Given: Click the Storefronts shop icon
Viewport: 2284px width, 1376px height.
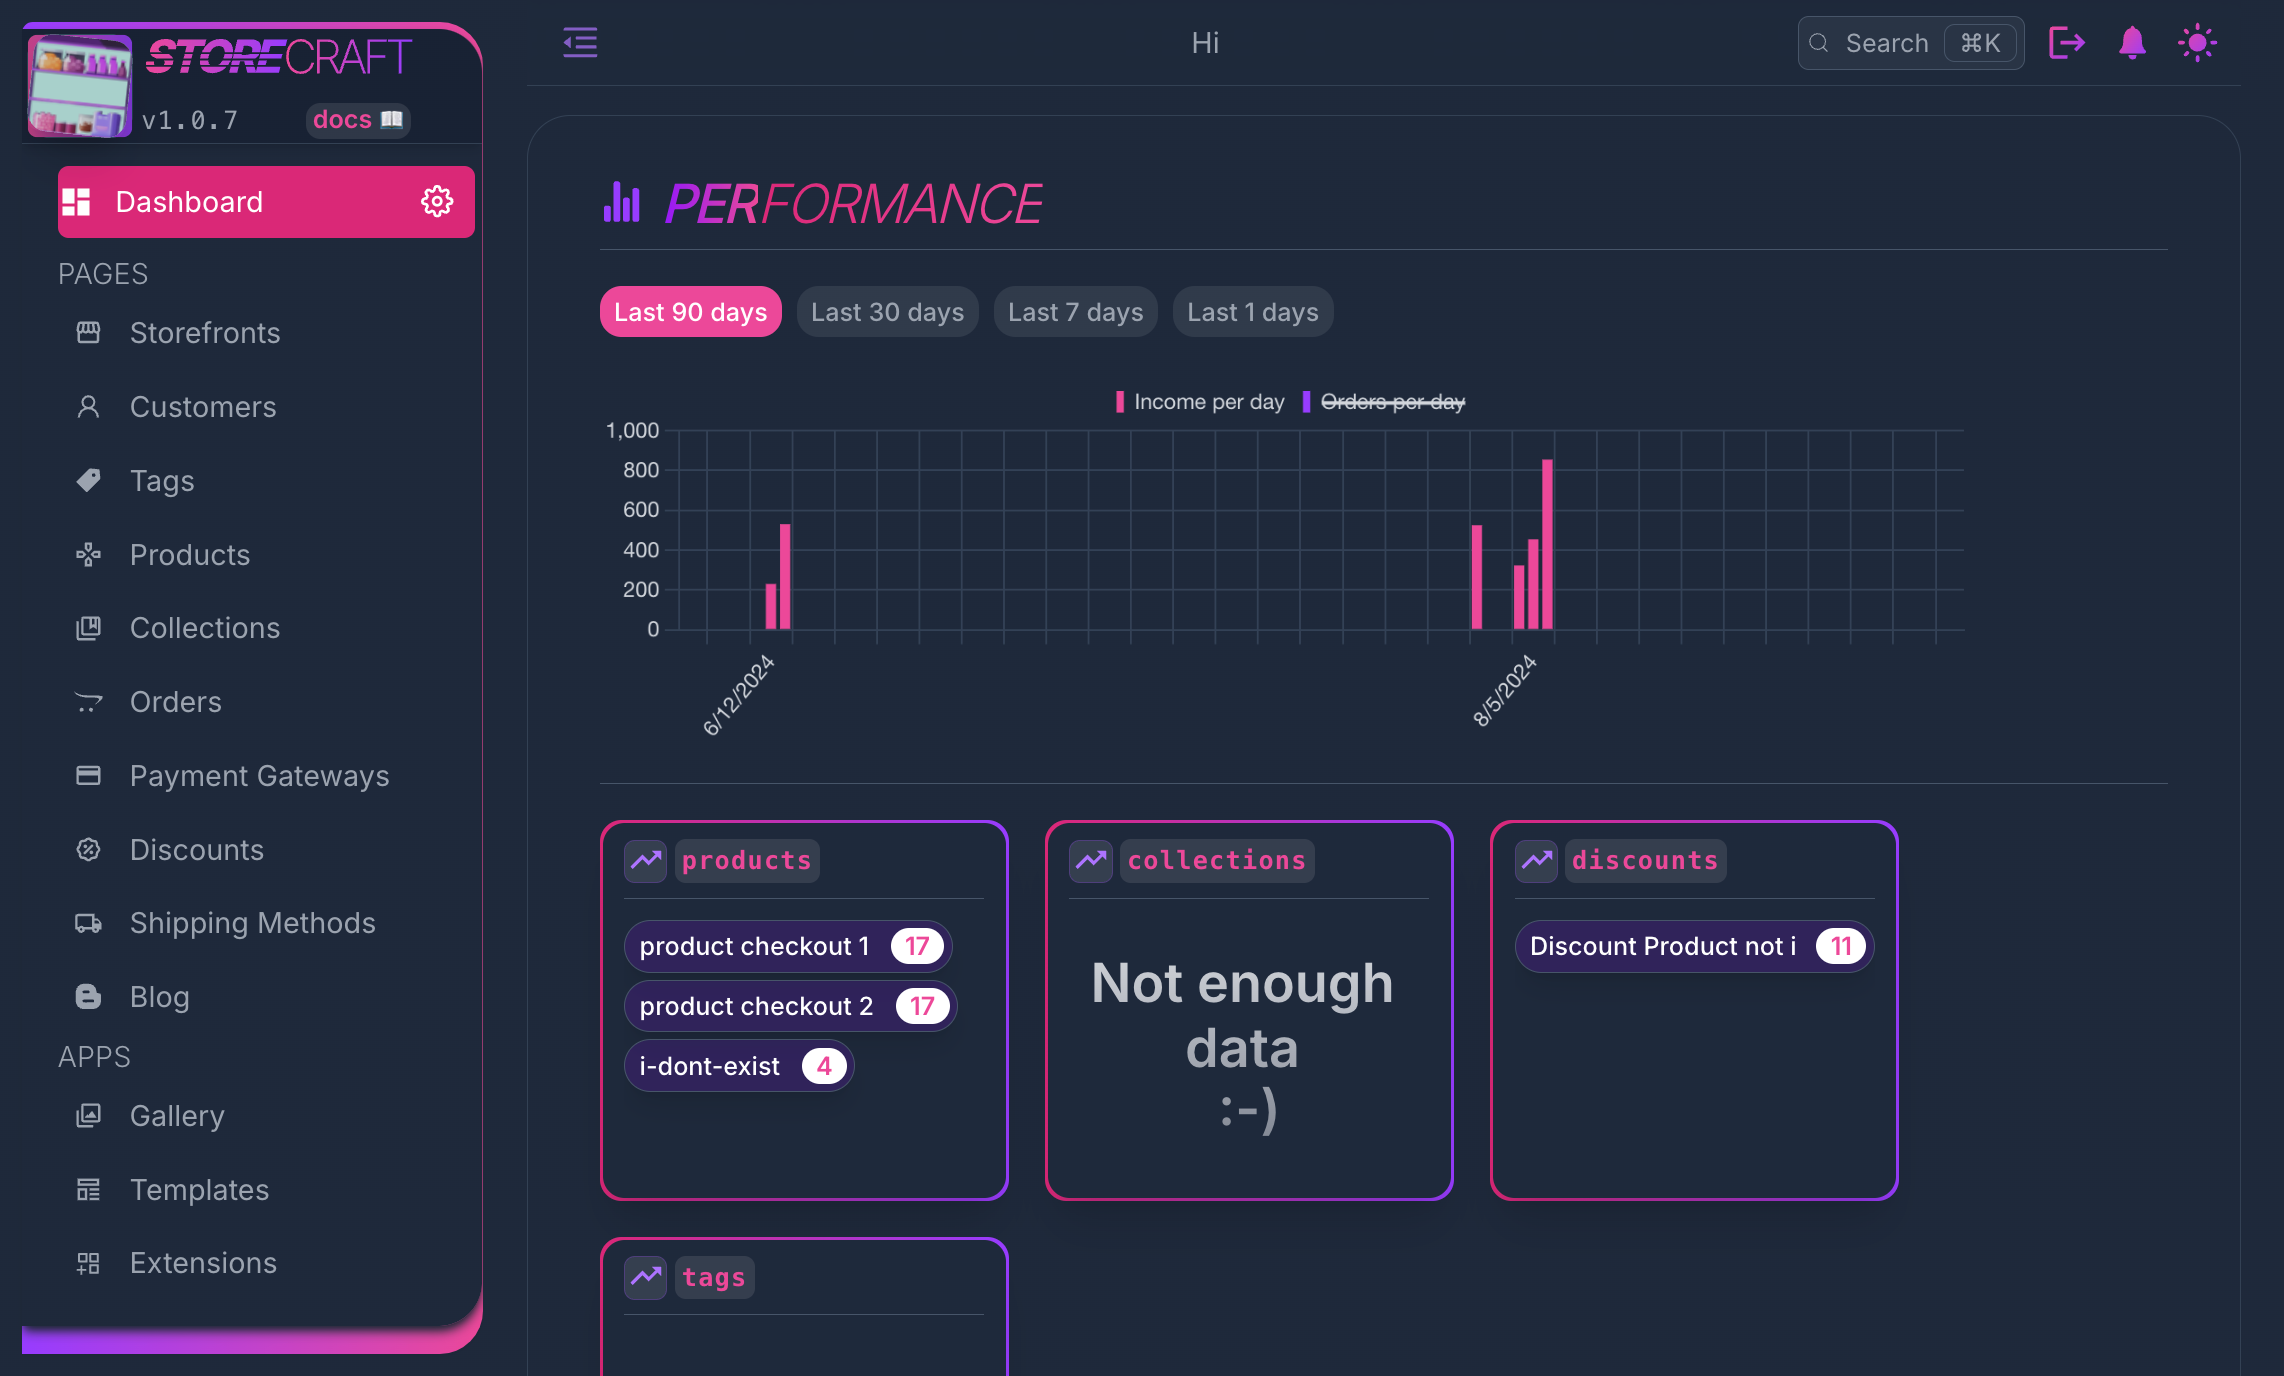Looking at the screenshot, I should [88, 332].
